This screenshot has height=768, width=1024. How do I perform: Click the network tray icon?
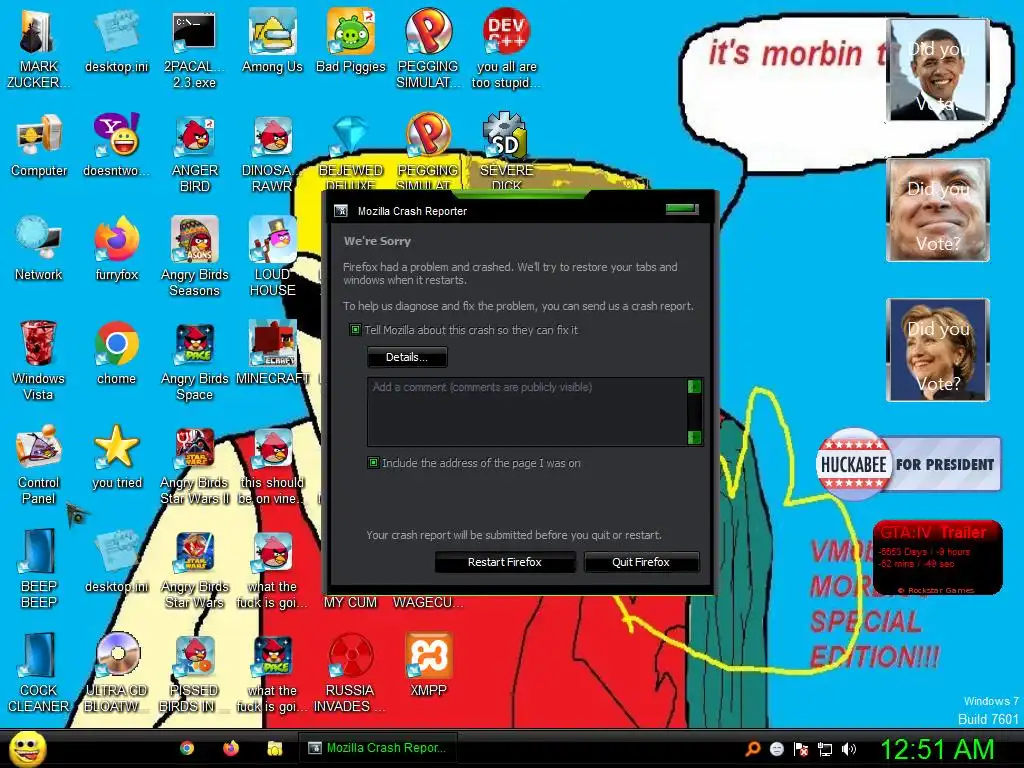click(x=825, y=750)
